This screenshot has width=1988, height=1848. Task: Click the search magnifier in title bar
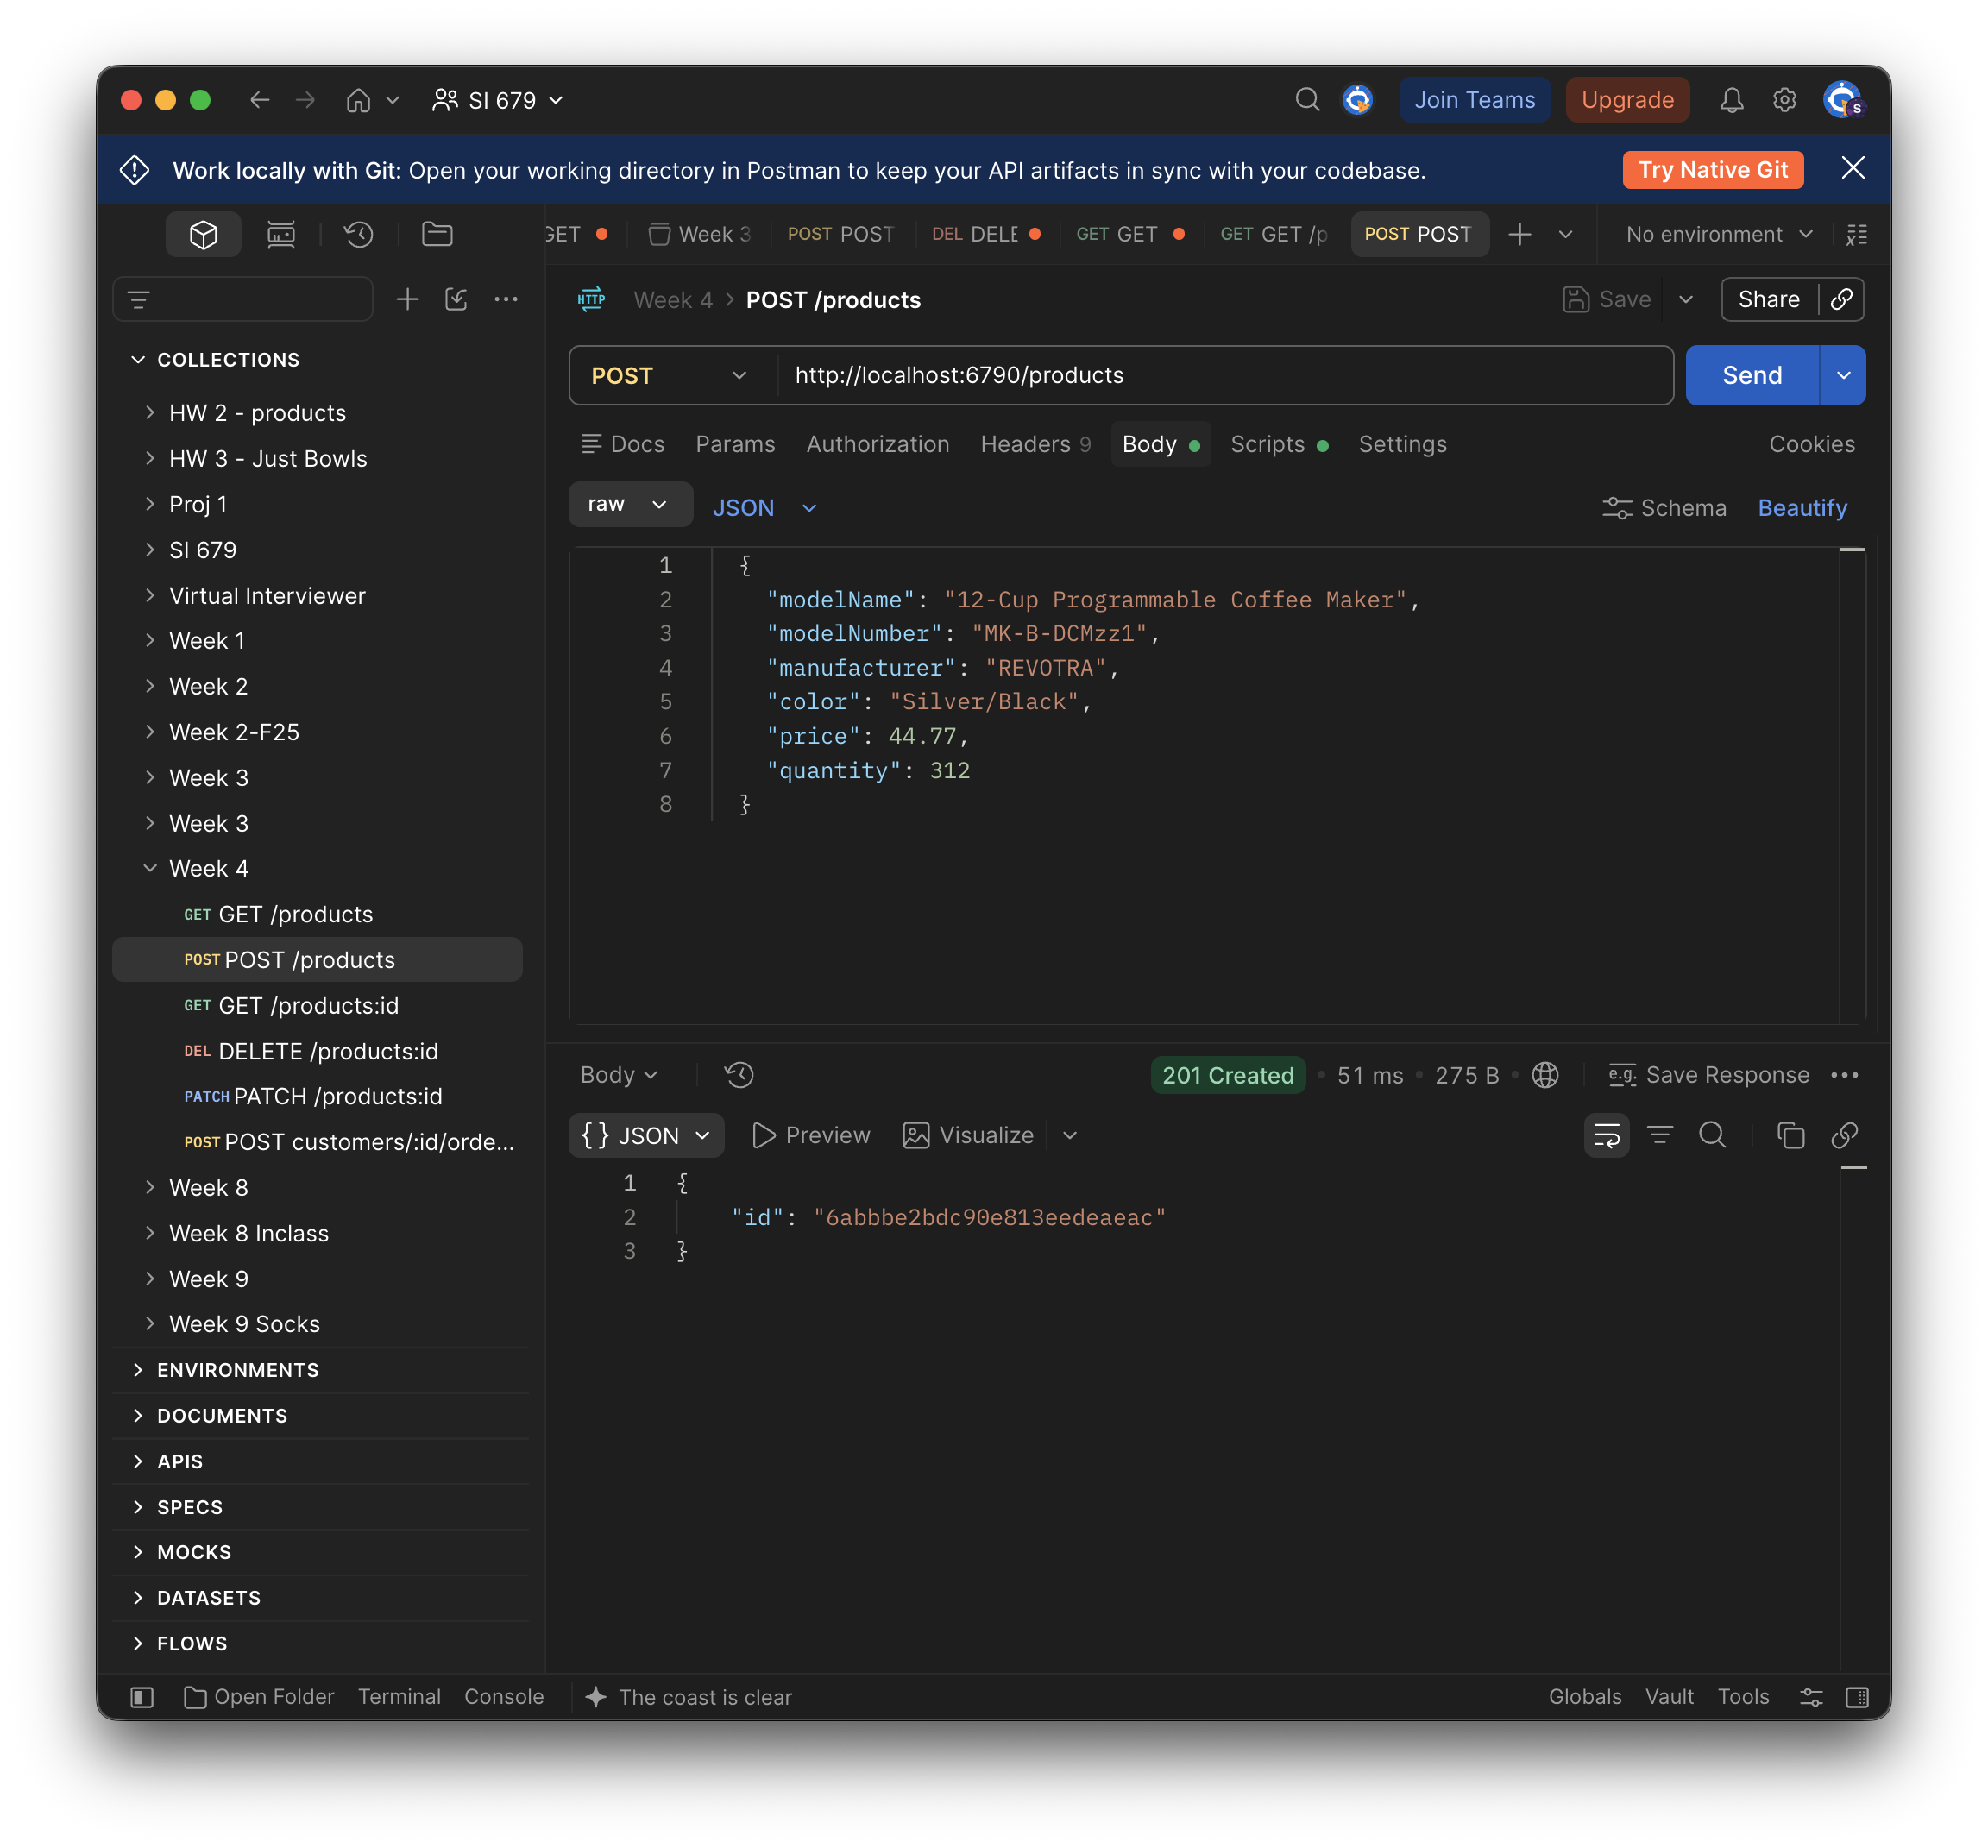1307,99
